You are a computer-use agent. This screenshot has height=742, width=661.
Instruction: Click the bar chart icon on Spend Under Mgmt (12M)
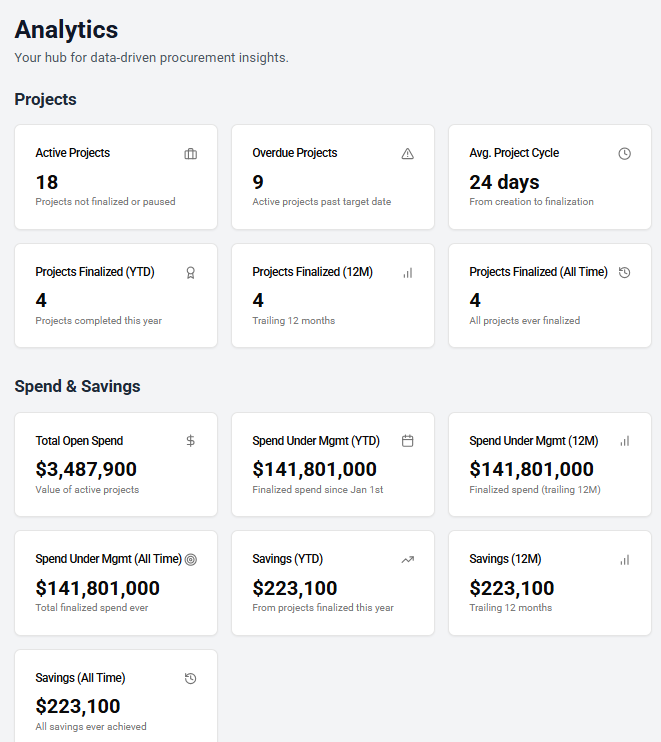click(624, 441)
